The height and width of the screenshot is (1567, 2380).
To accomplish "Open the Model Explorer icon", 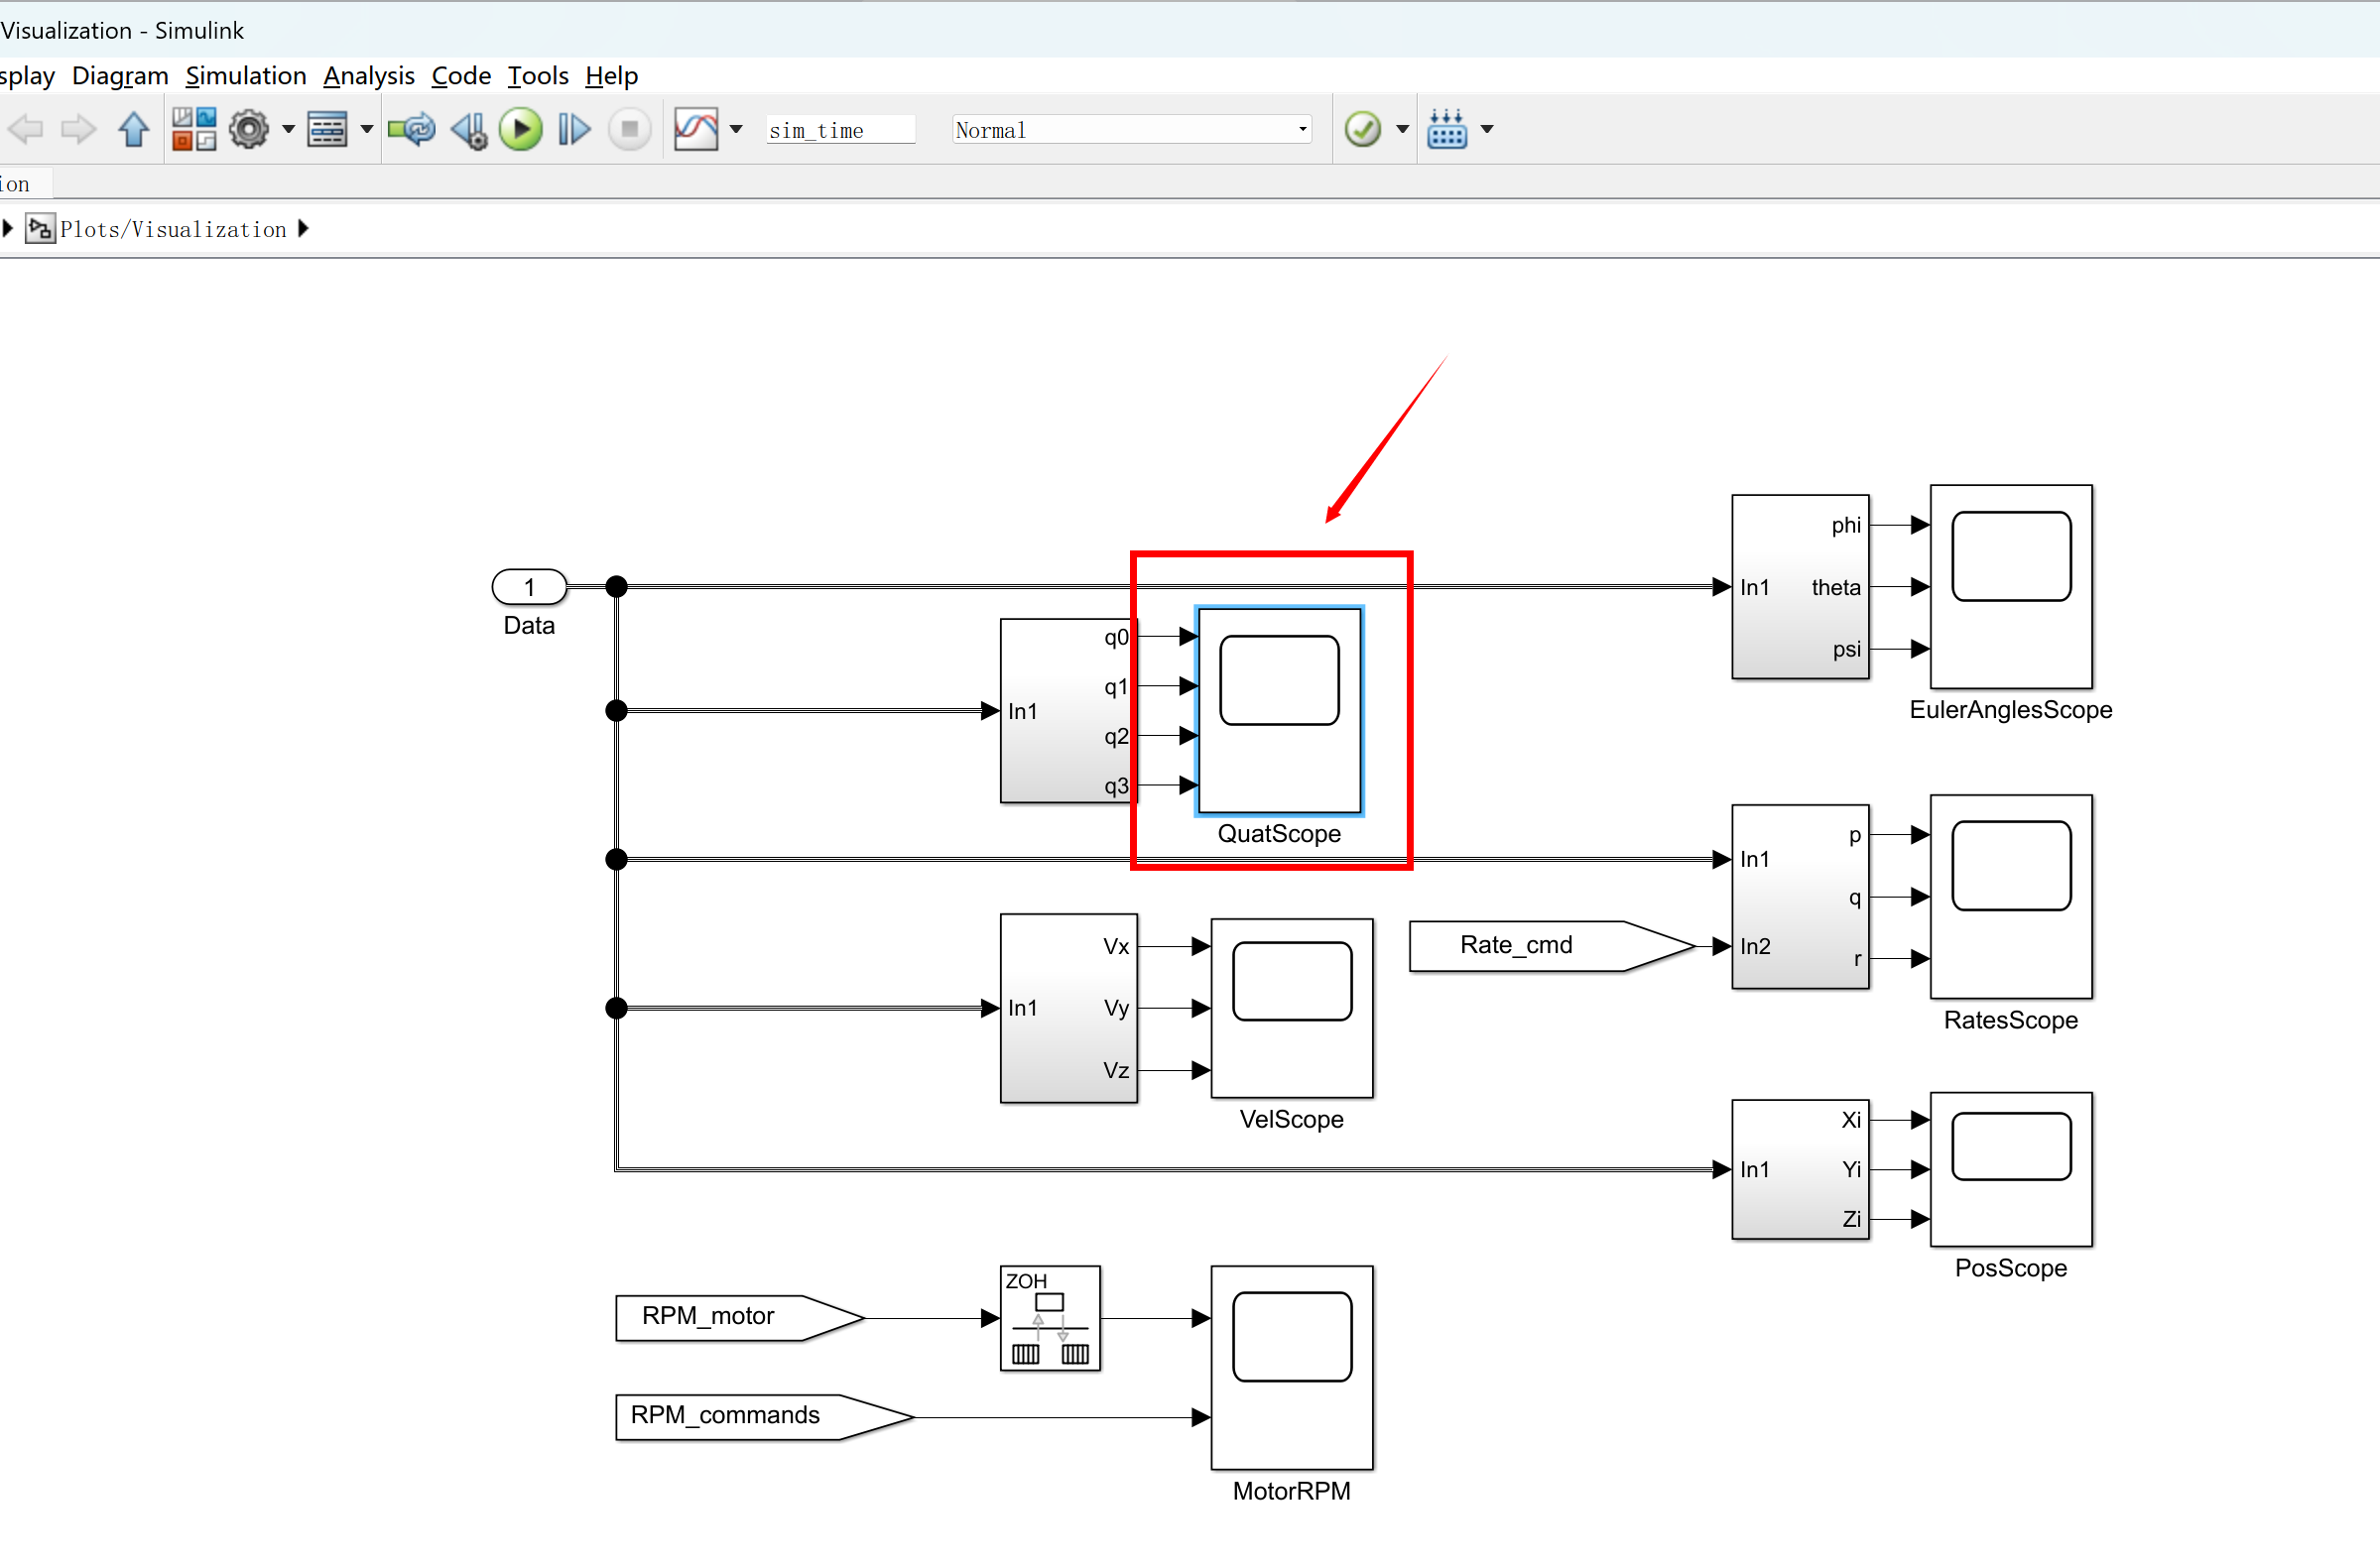I will (x=327, y=129).
